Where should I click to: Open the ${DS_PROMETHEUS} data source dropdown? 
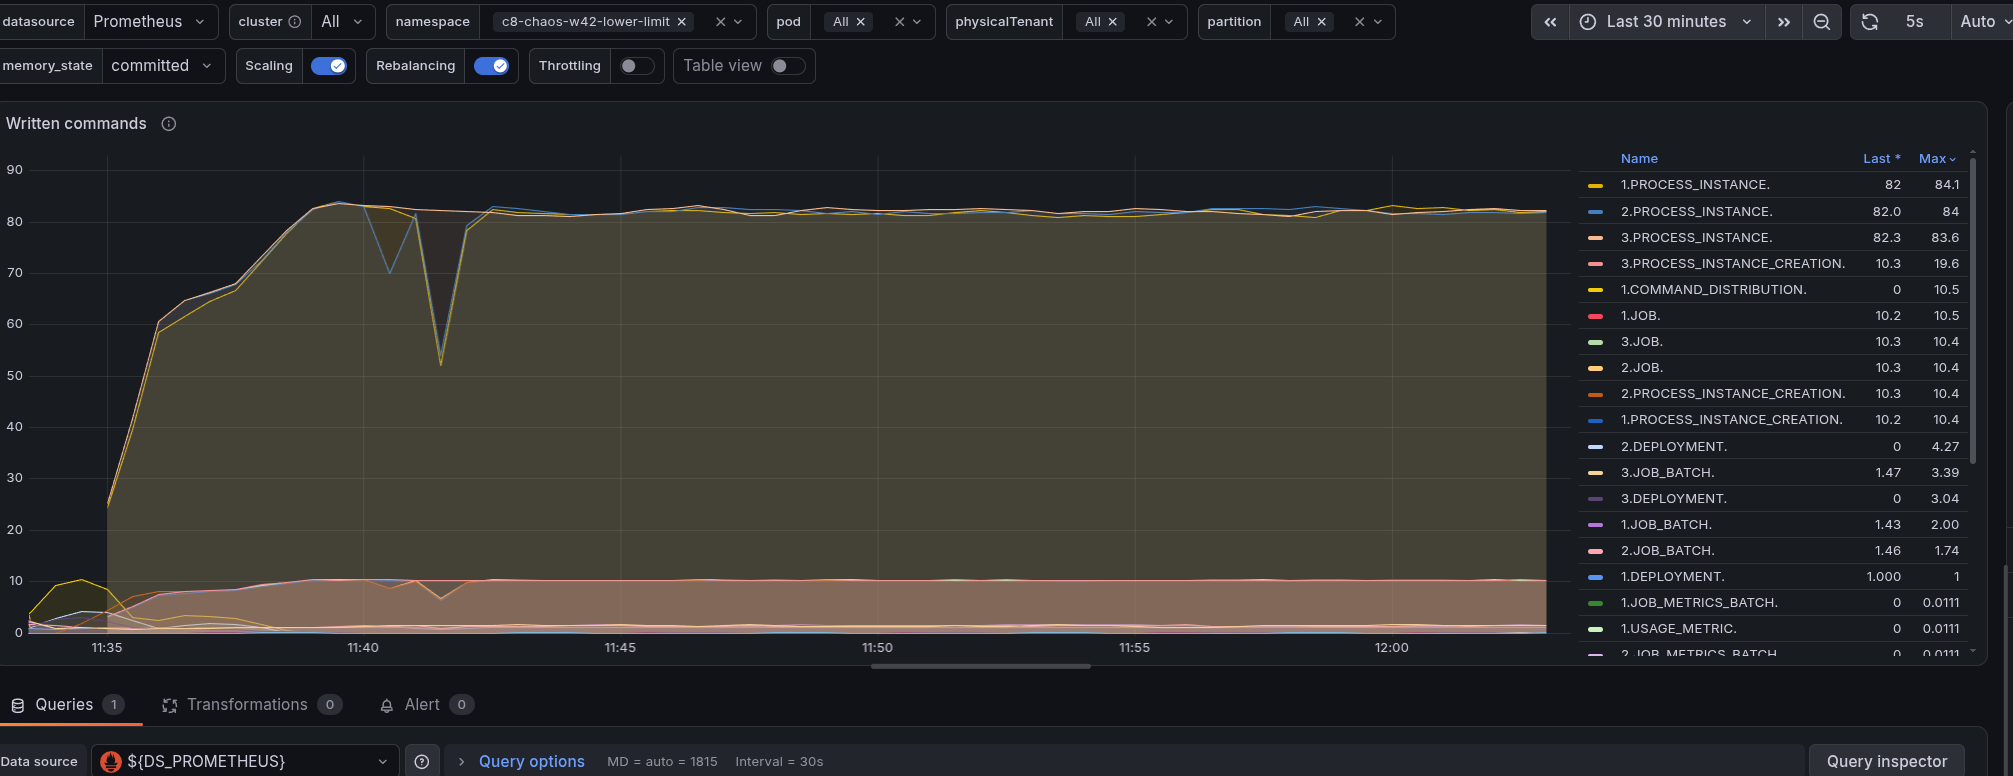click(x=245, y=762)
